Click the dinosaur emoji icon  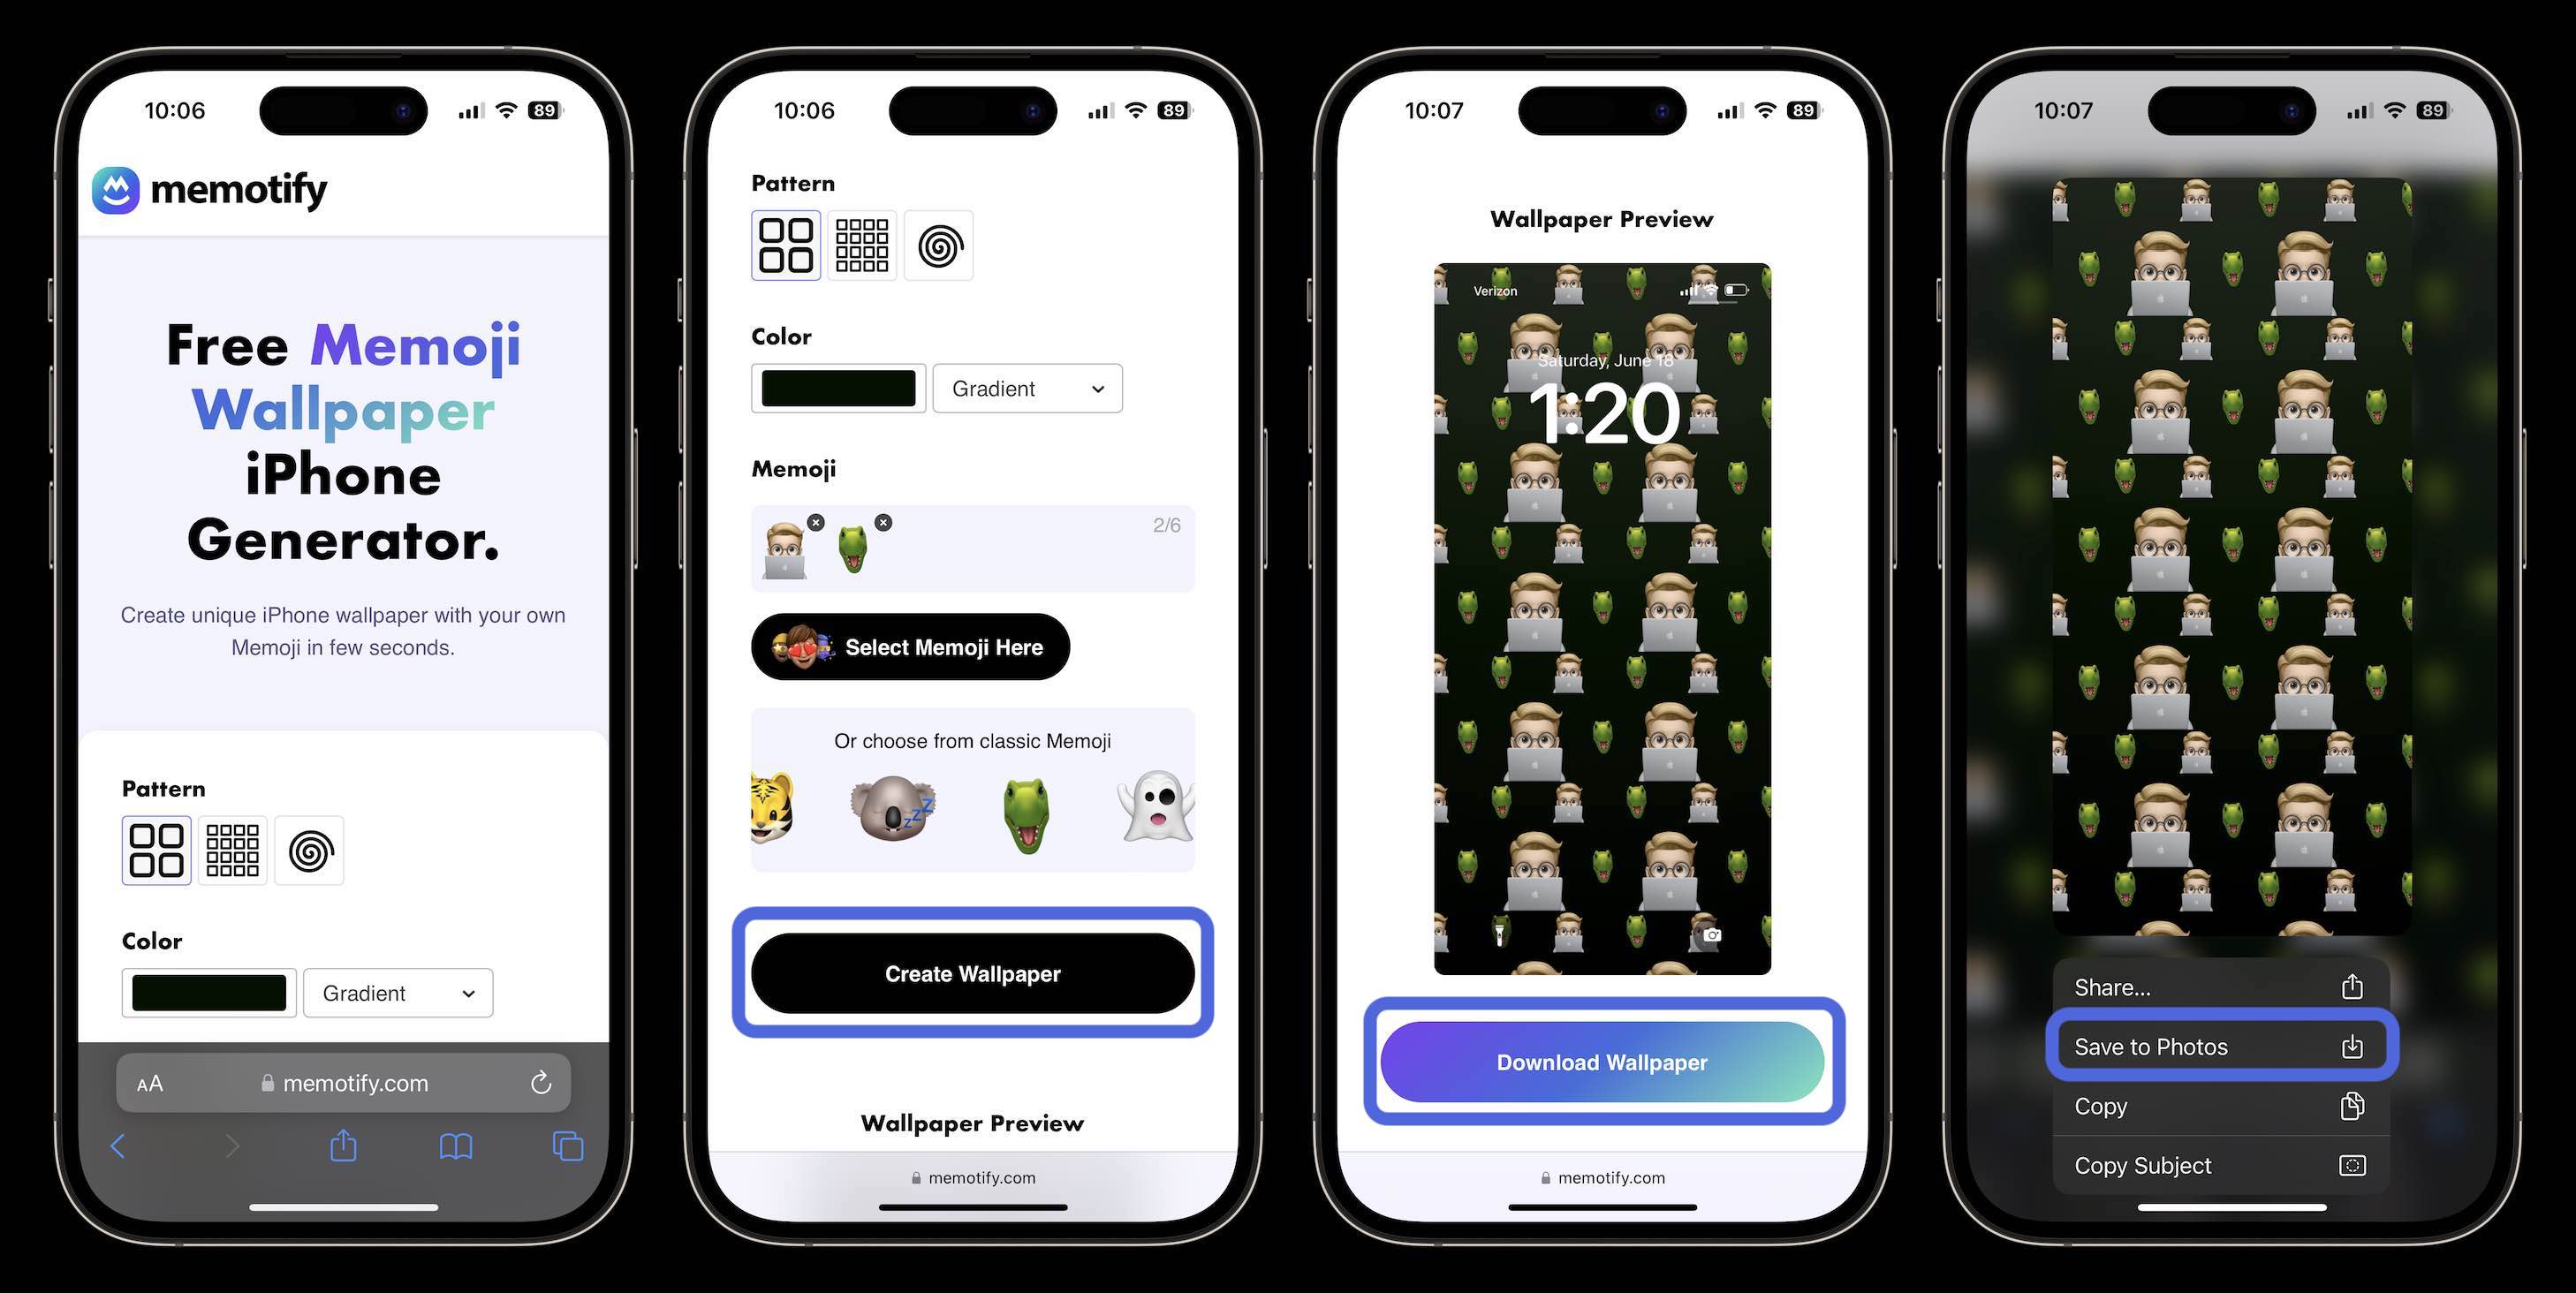click(1026, 813)
